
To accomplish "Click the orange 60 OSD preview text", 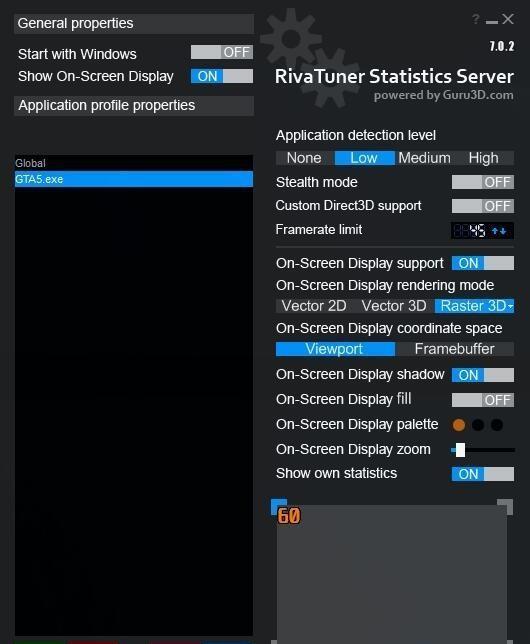I will click(x=289, y=516).
